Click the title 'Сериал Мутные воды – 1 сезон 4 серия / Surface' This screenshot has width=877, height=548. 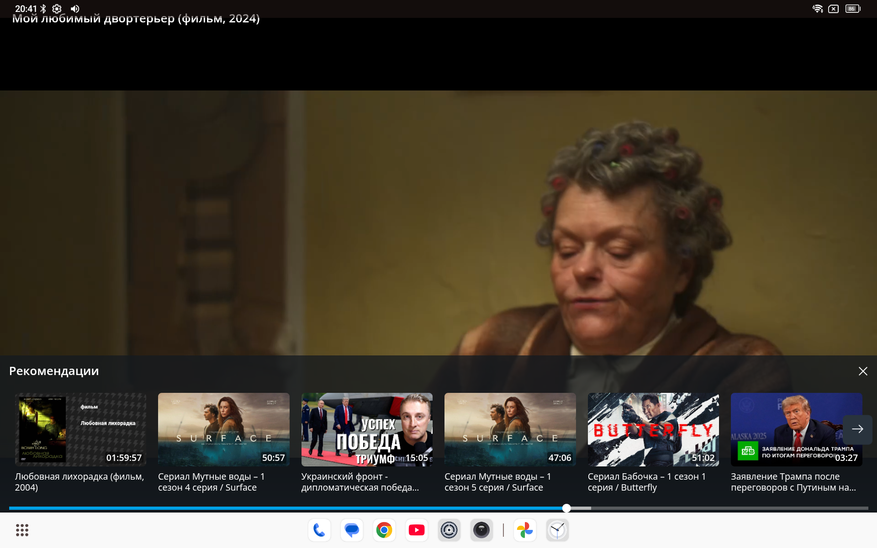point(211,482)
